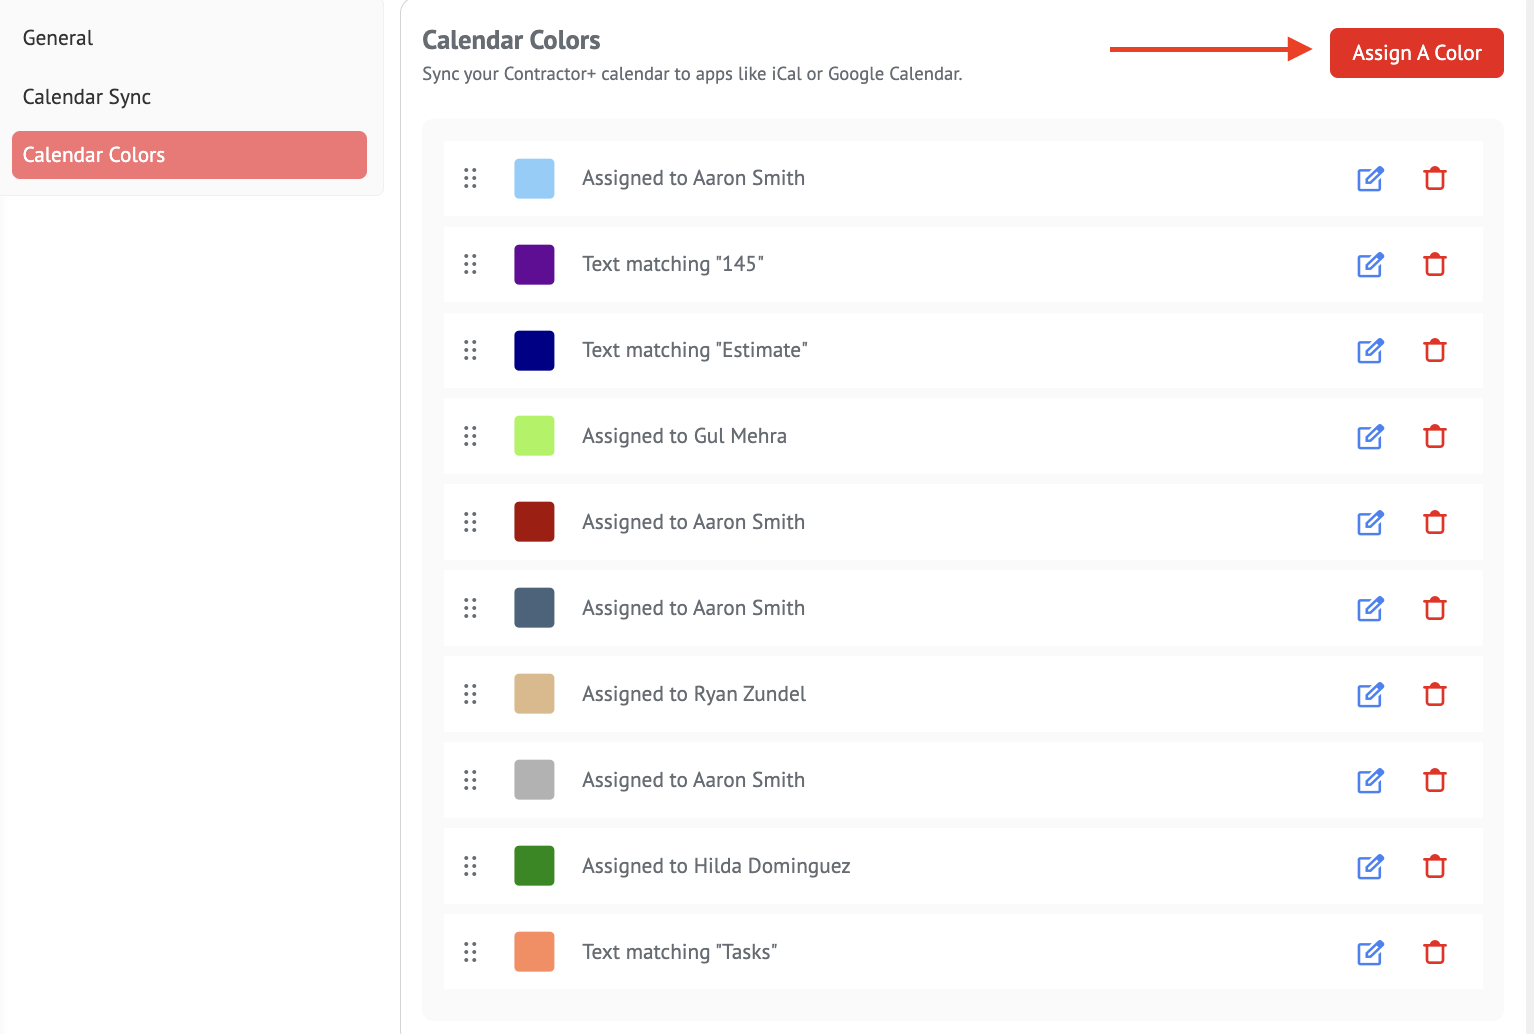1534x1034 pixels.
Task: Edit the Text matching "Tasks" rule
Action: tap(1370, 953)
